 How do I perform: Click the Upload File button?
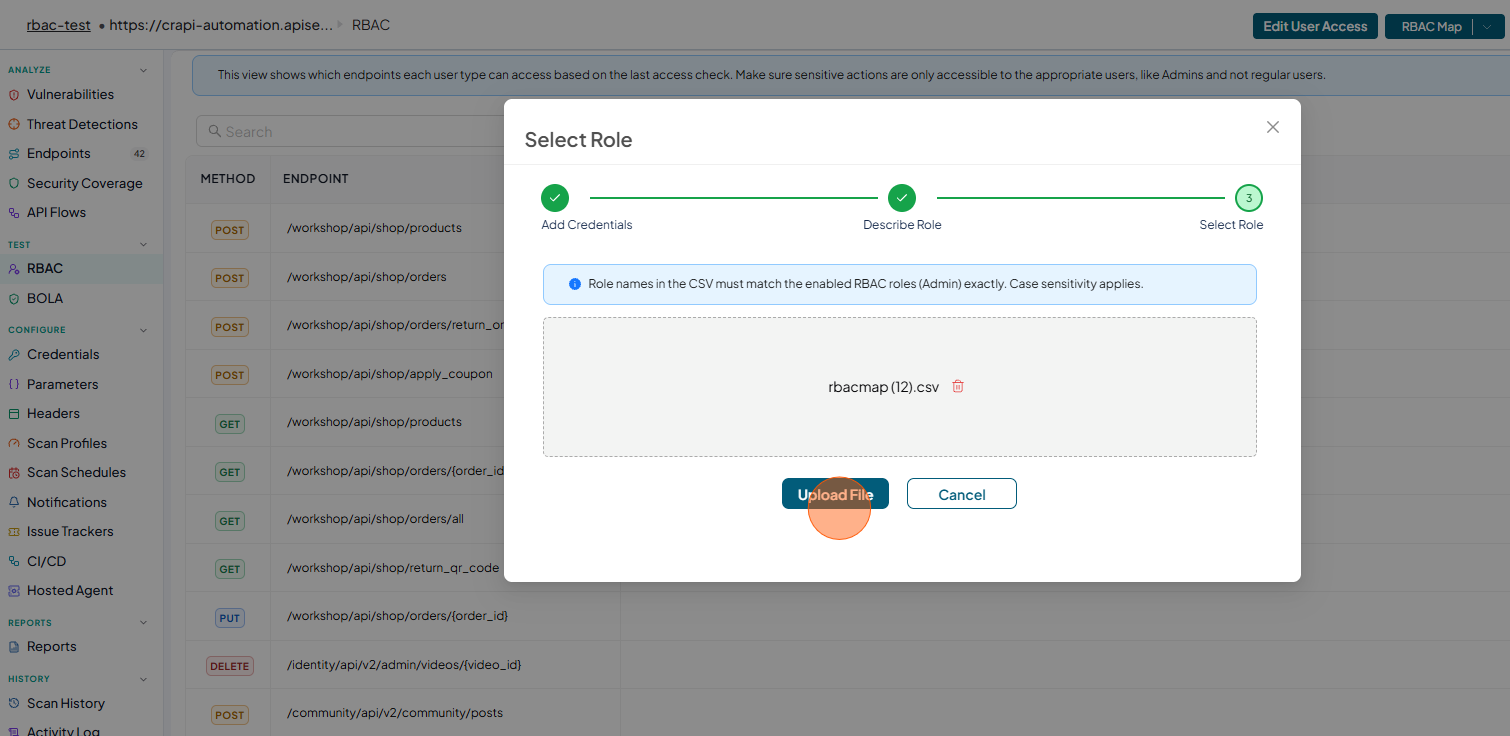[x=835, y=494]
